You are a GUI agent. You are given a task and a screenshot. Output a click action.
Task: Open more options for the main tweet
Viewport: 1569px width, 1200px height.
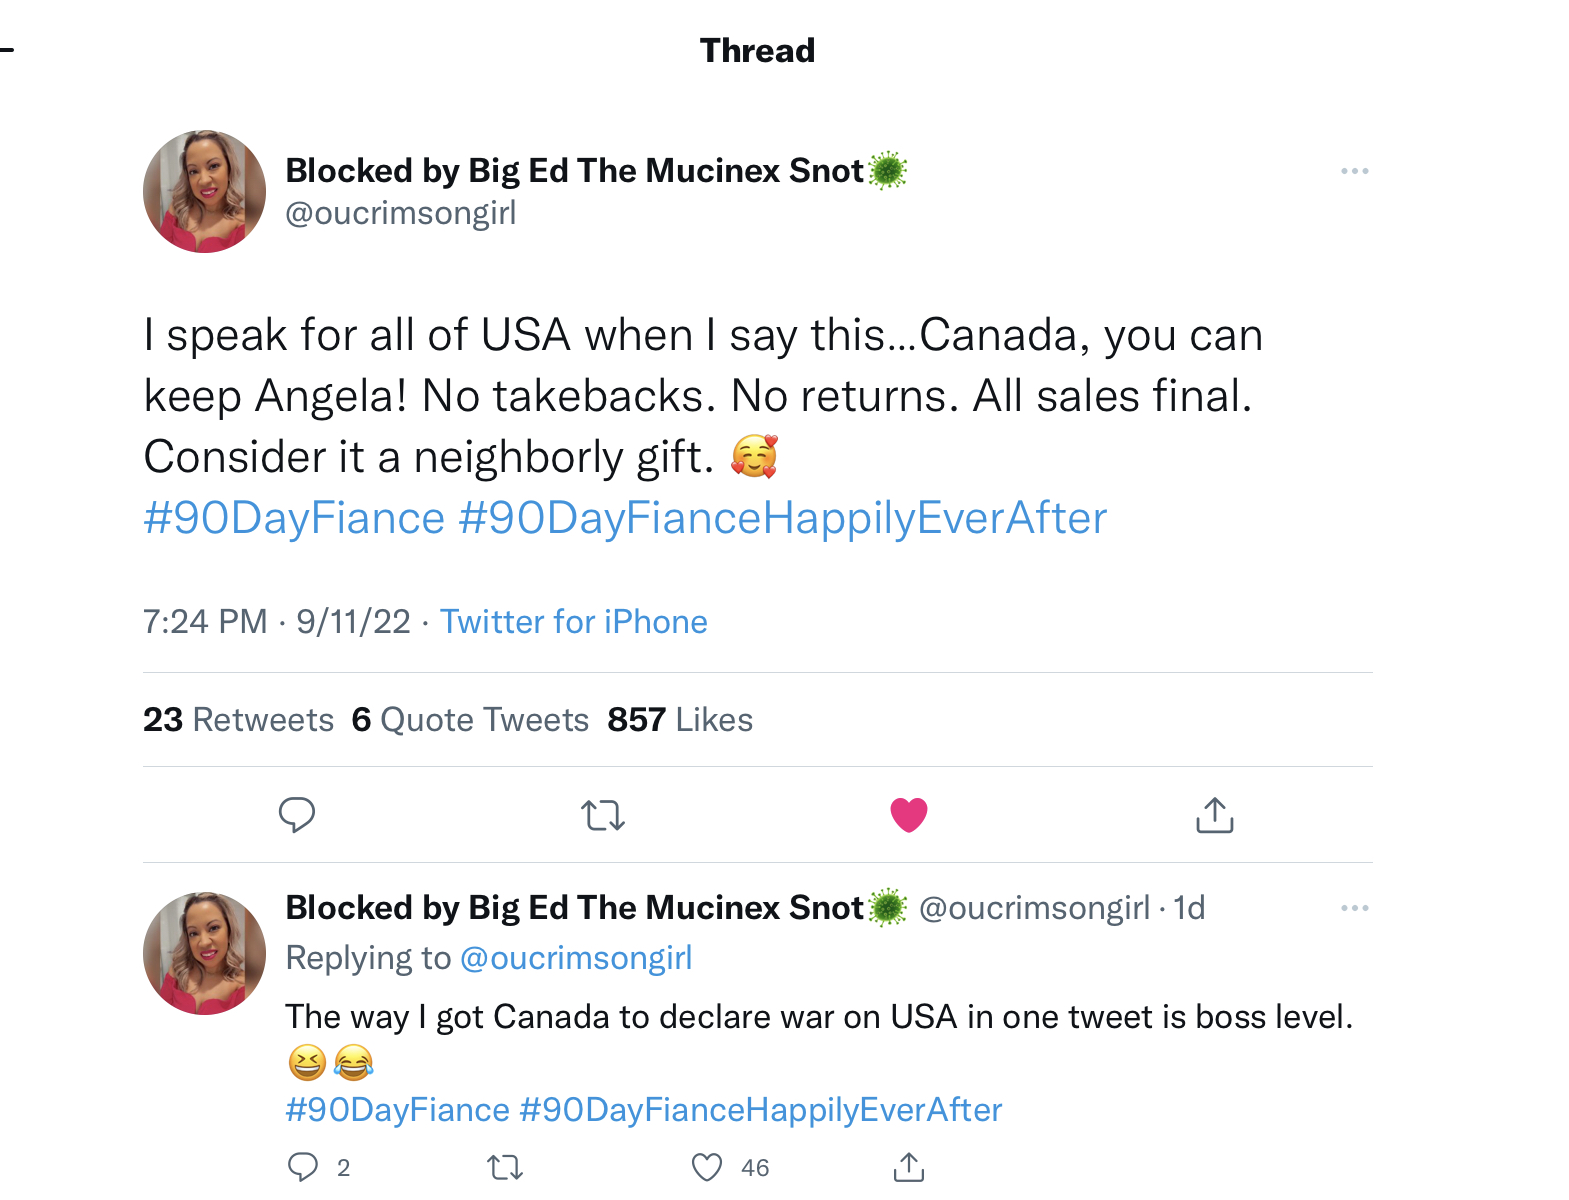[1354, 171]
